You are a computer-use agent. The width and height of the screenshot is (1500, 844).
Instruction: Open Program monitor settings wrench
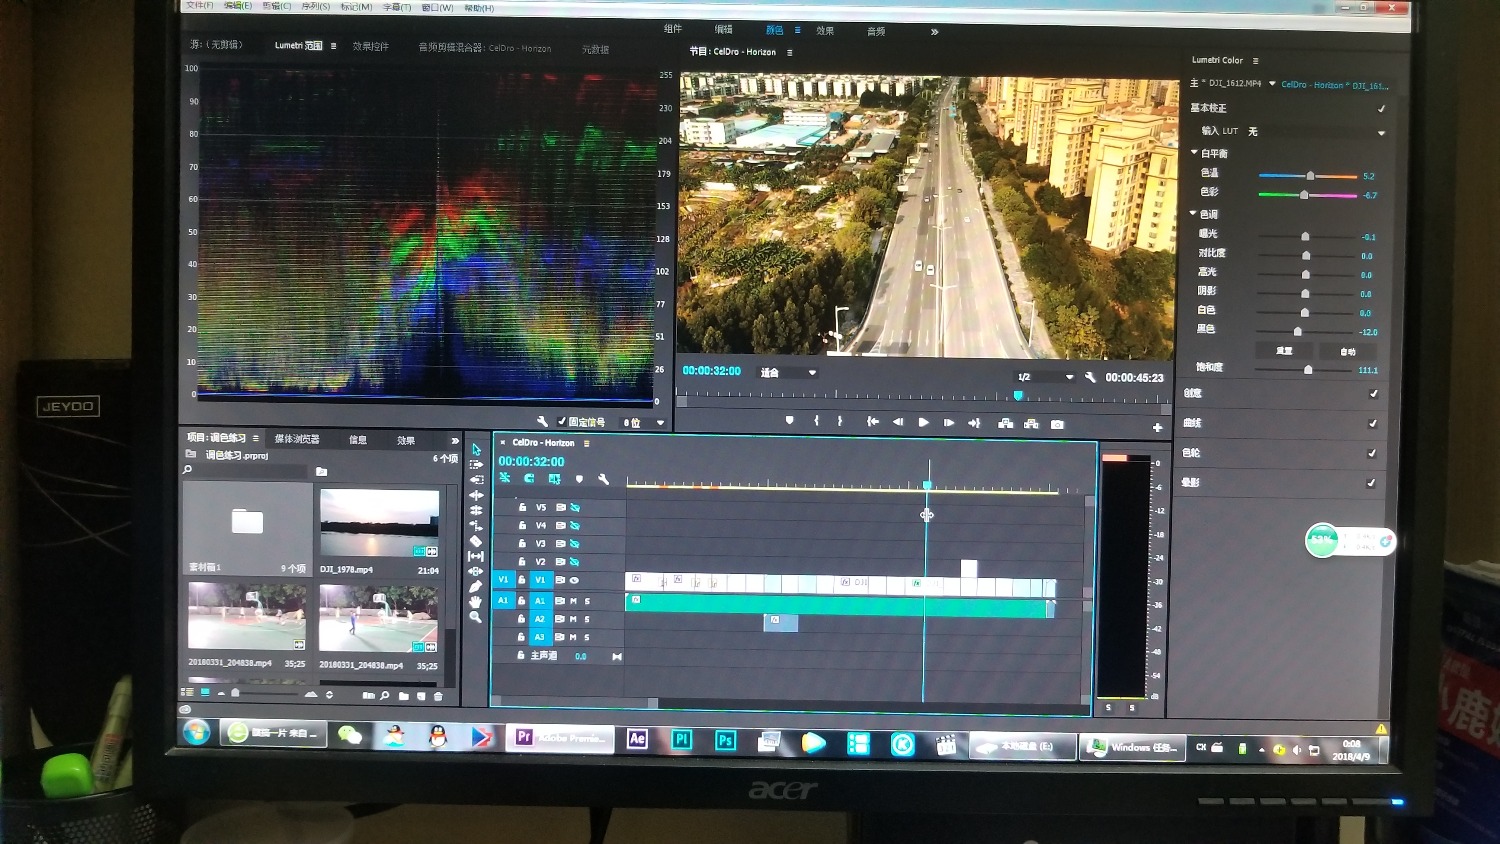tap(1090, 377)
